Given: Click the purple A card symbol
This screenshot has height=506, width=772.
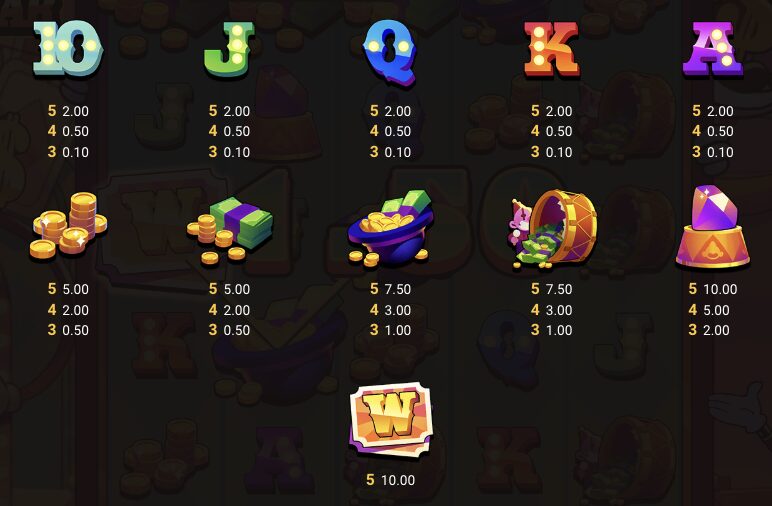Looking at the screenshot, I should point(712,49).
